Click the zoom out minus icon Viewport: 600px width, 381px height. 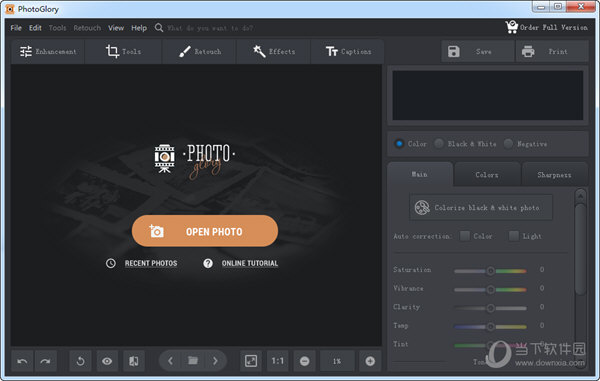click(305, 361)
